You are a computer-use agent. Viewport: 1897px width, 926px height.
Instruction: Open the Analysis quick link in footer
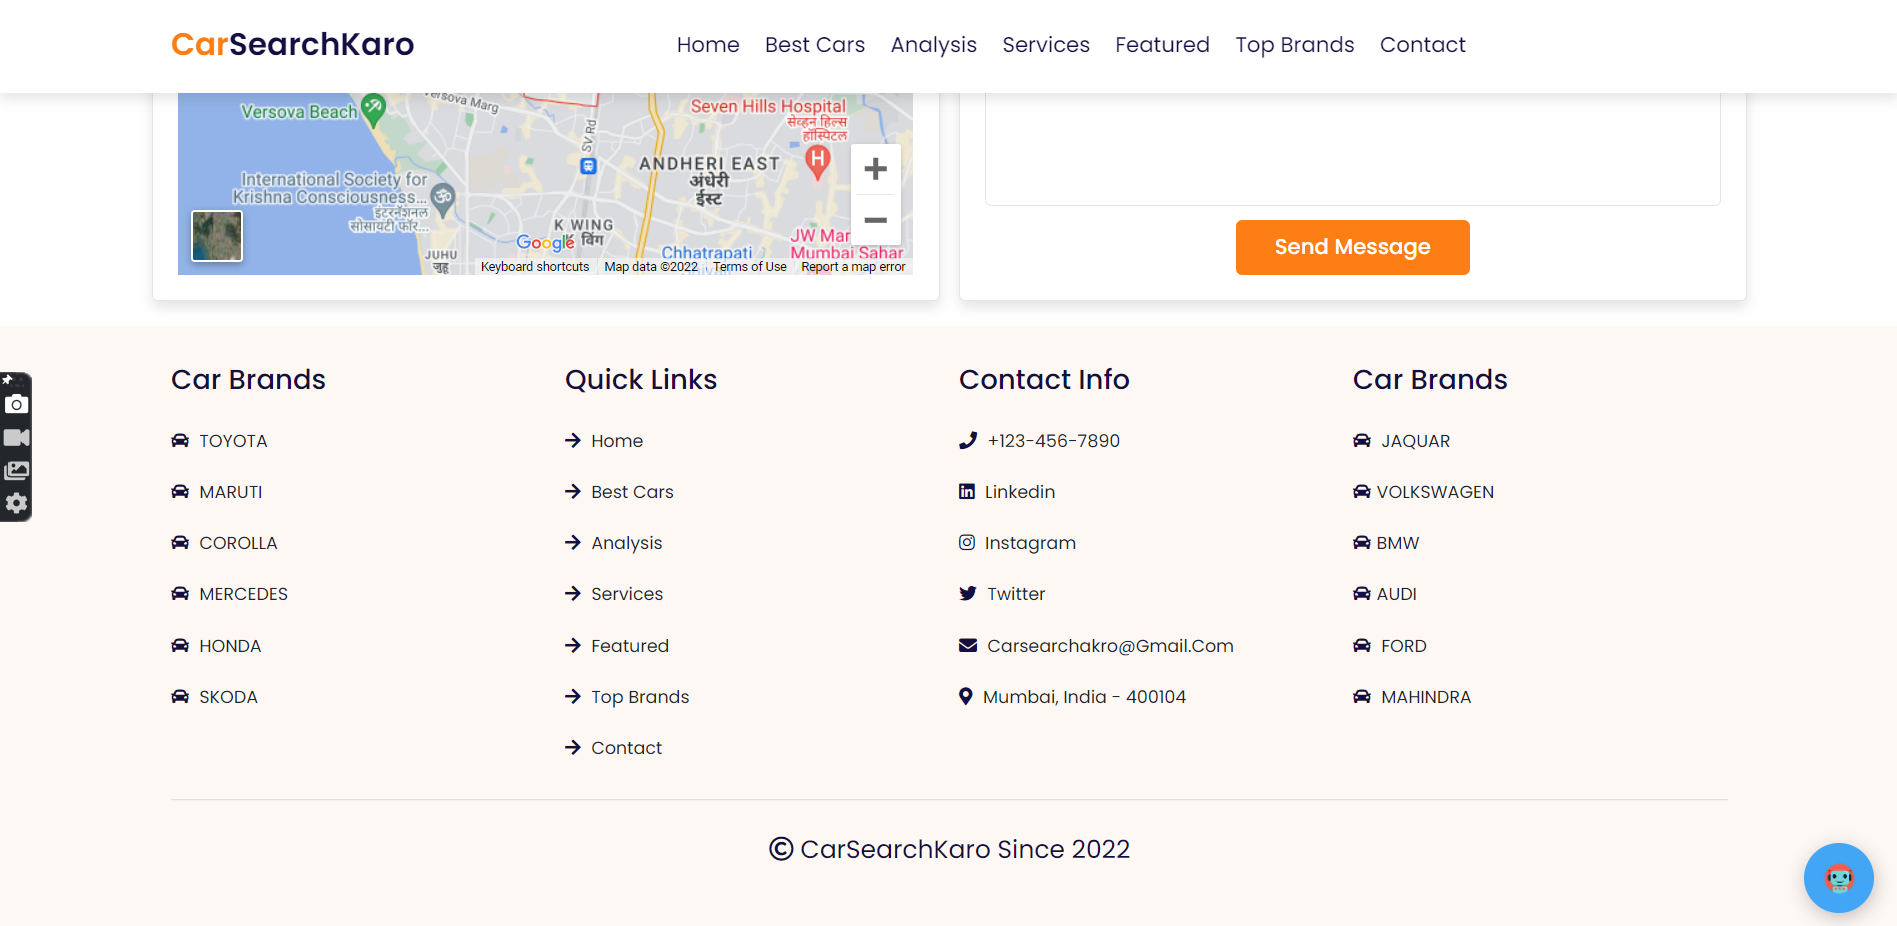[x=626, y=543]
